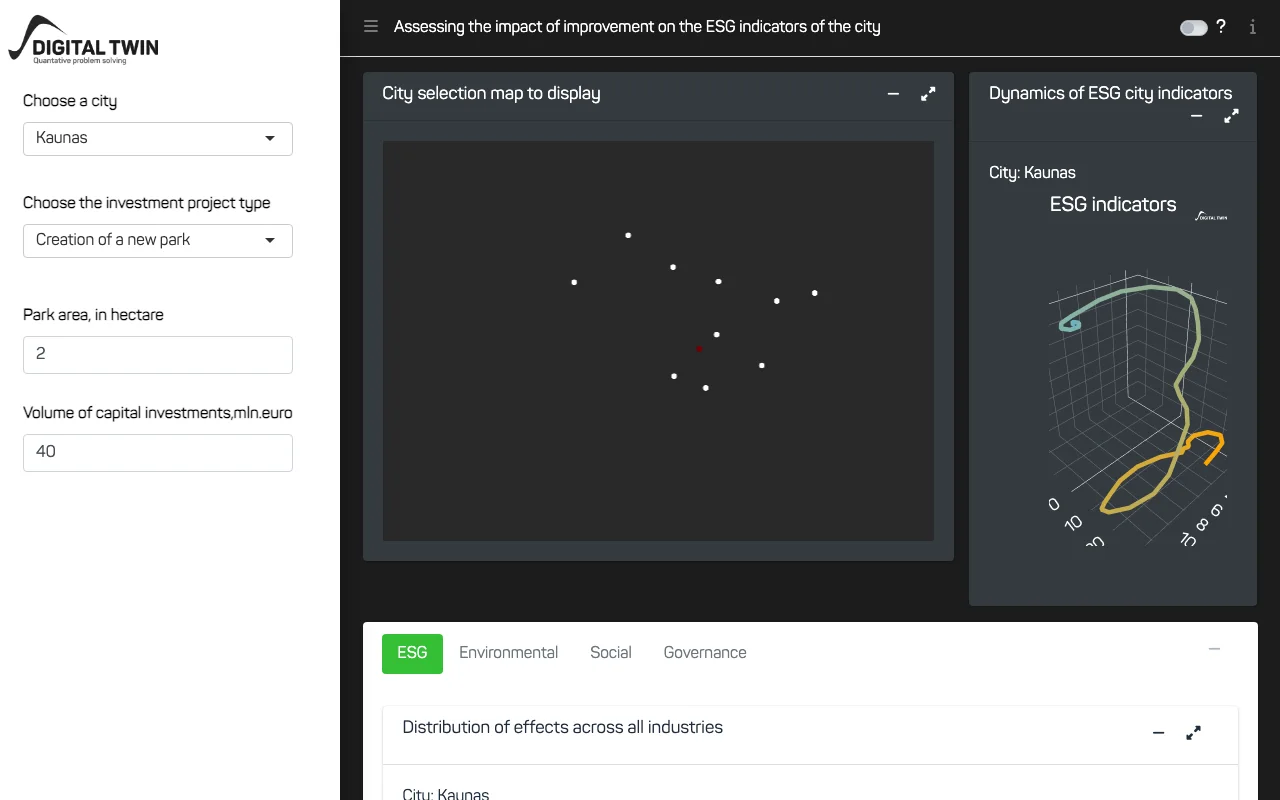Collapse the City selection map panel
The height and width of the screenshot is (800, 1280).
tap(893, 94)
